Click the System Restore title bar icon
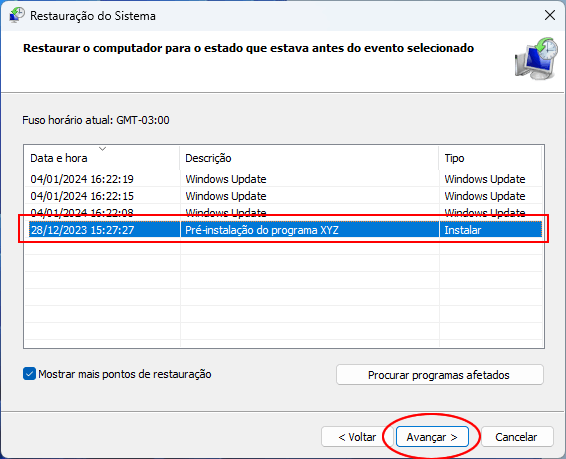 tap(17, 16)
